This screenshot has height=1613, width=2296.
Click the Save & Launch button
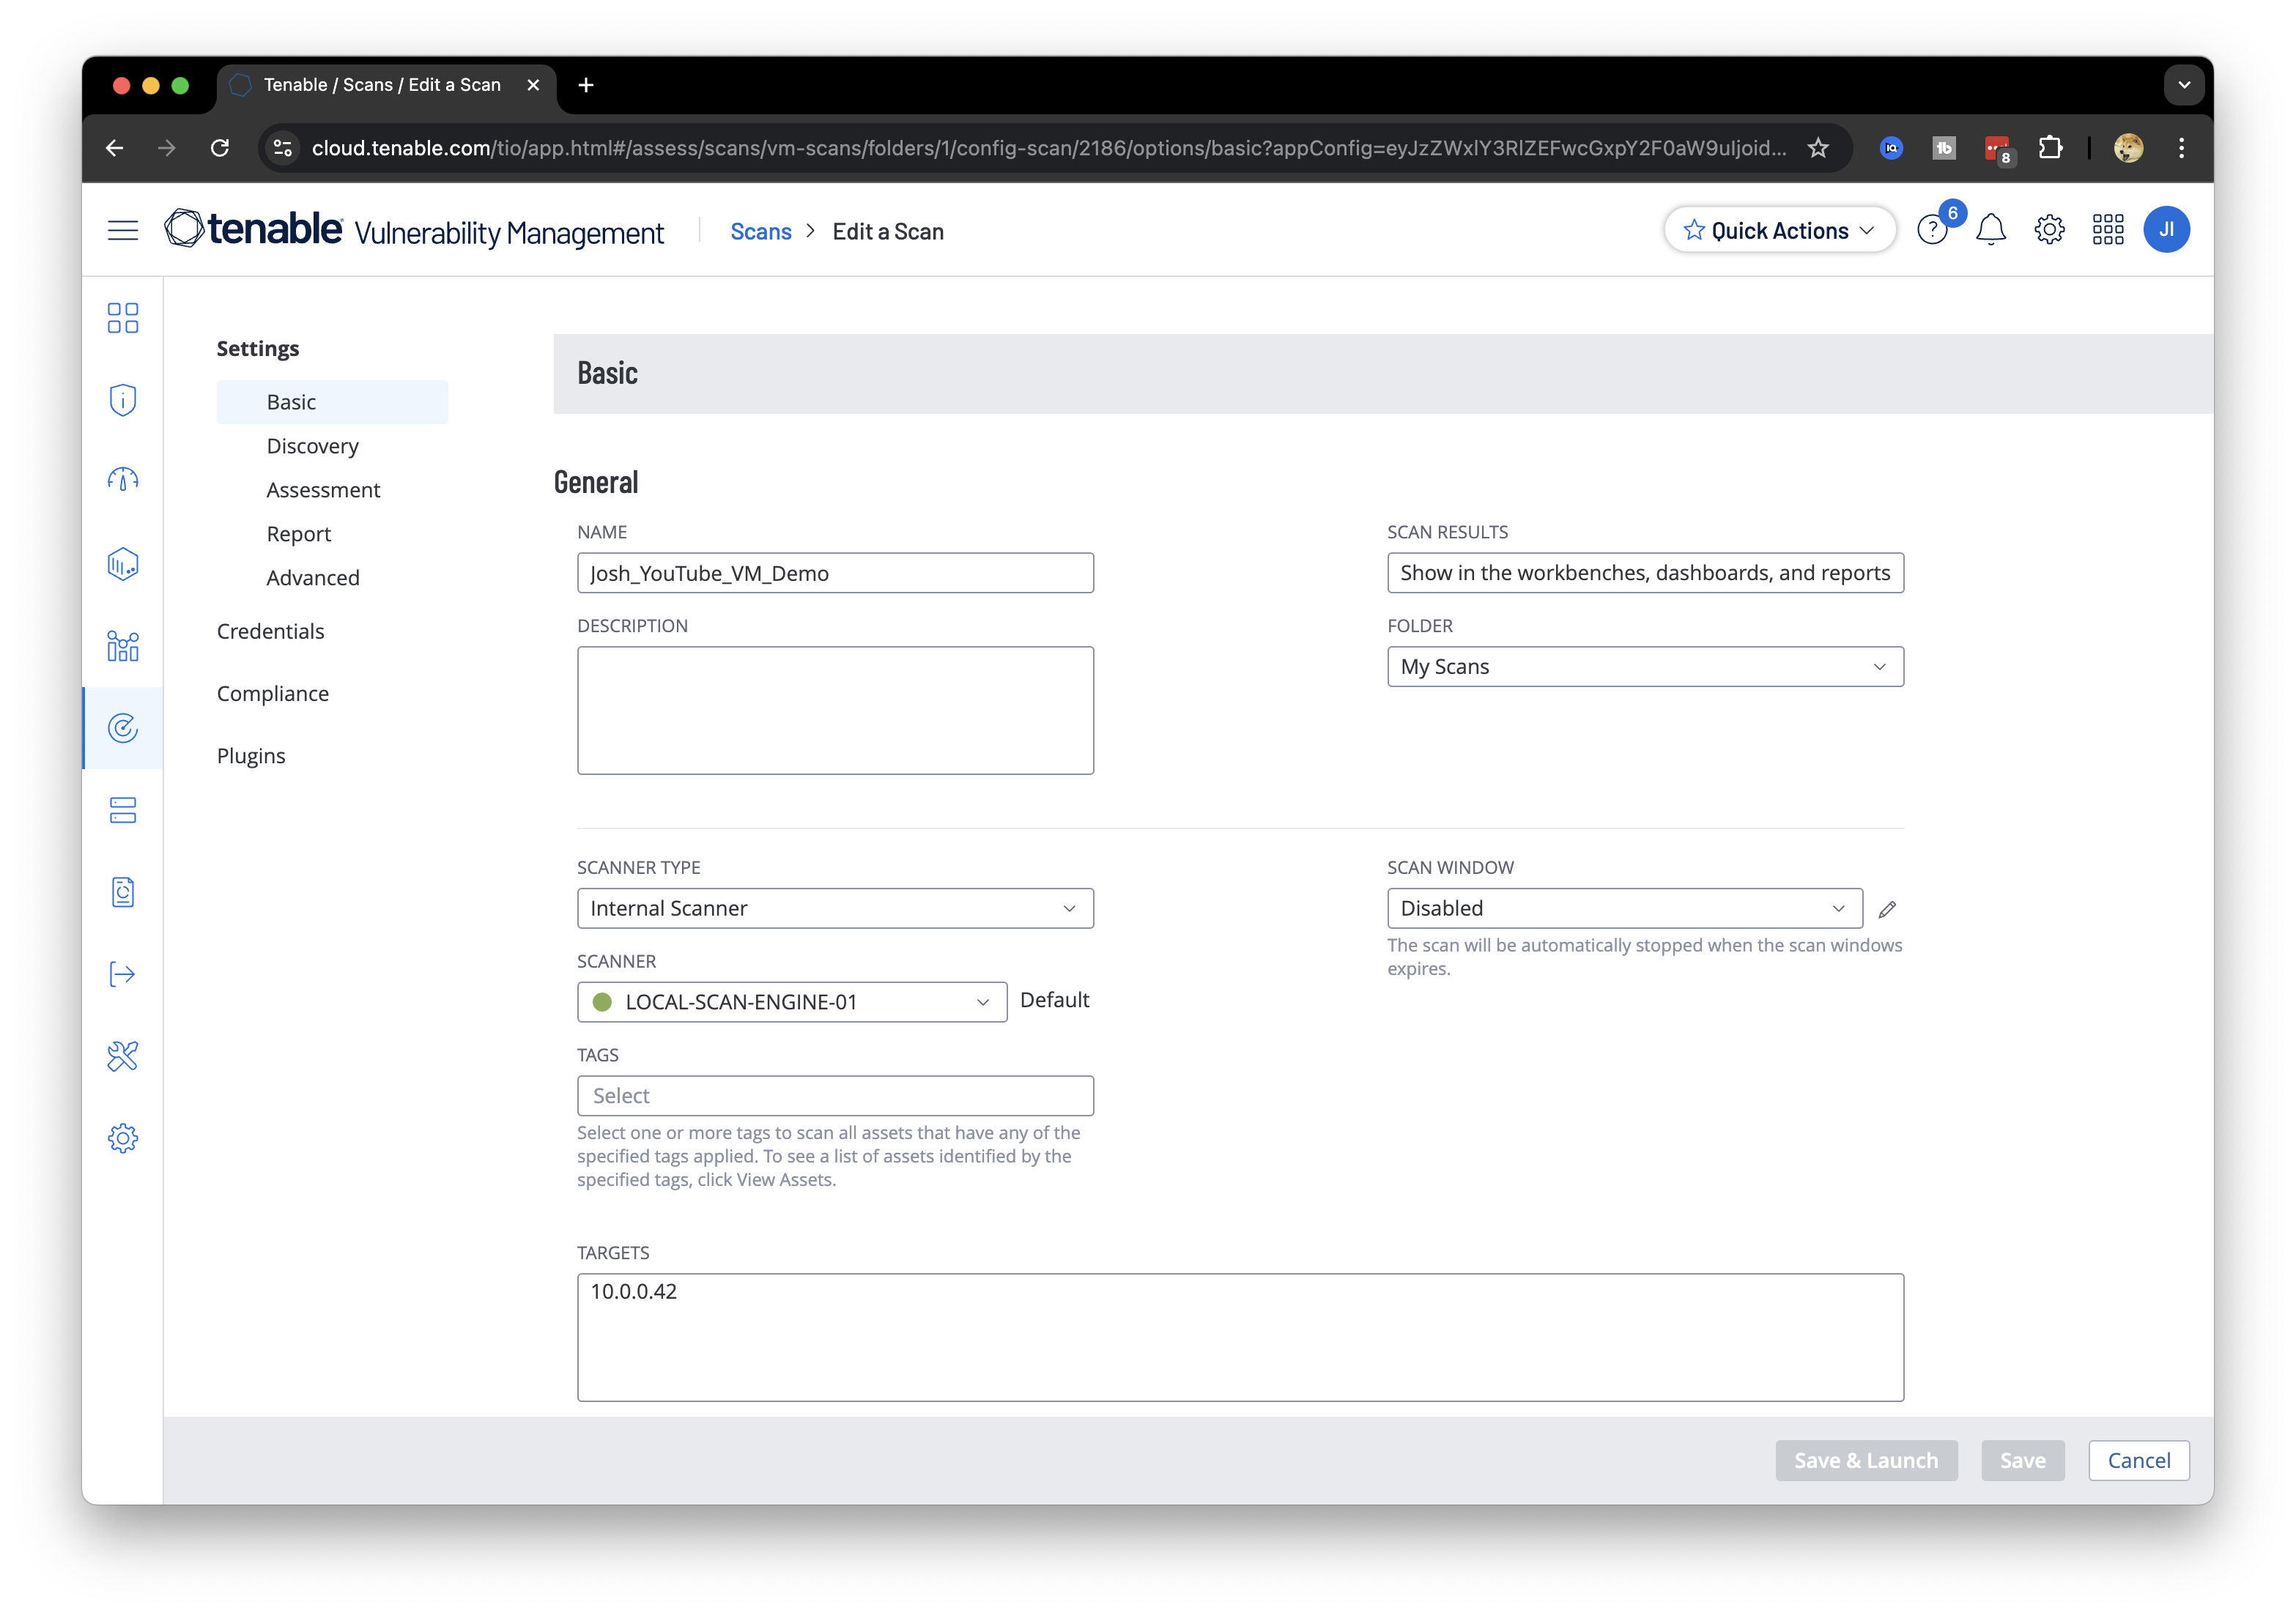click(x=1866, y=1461)
